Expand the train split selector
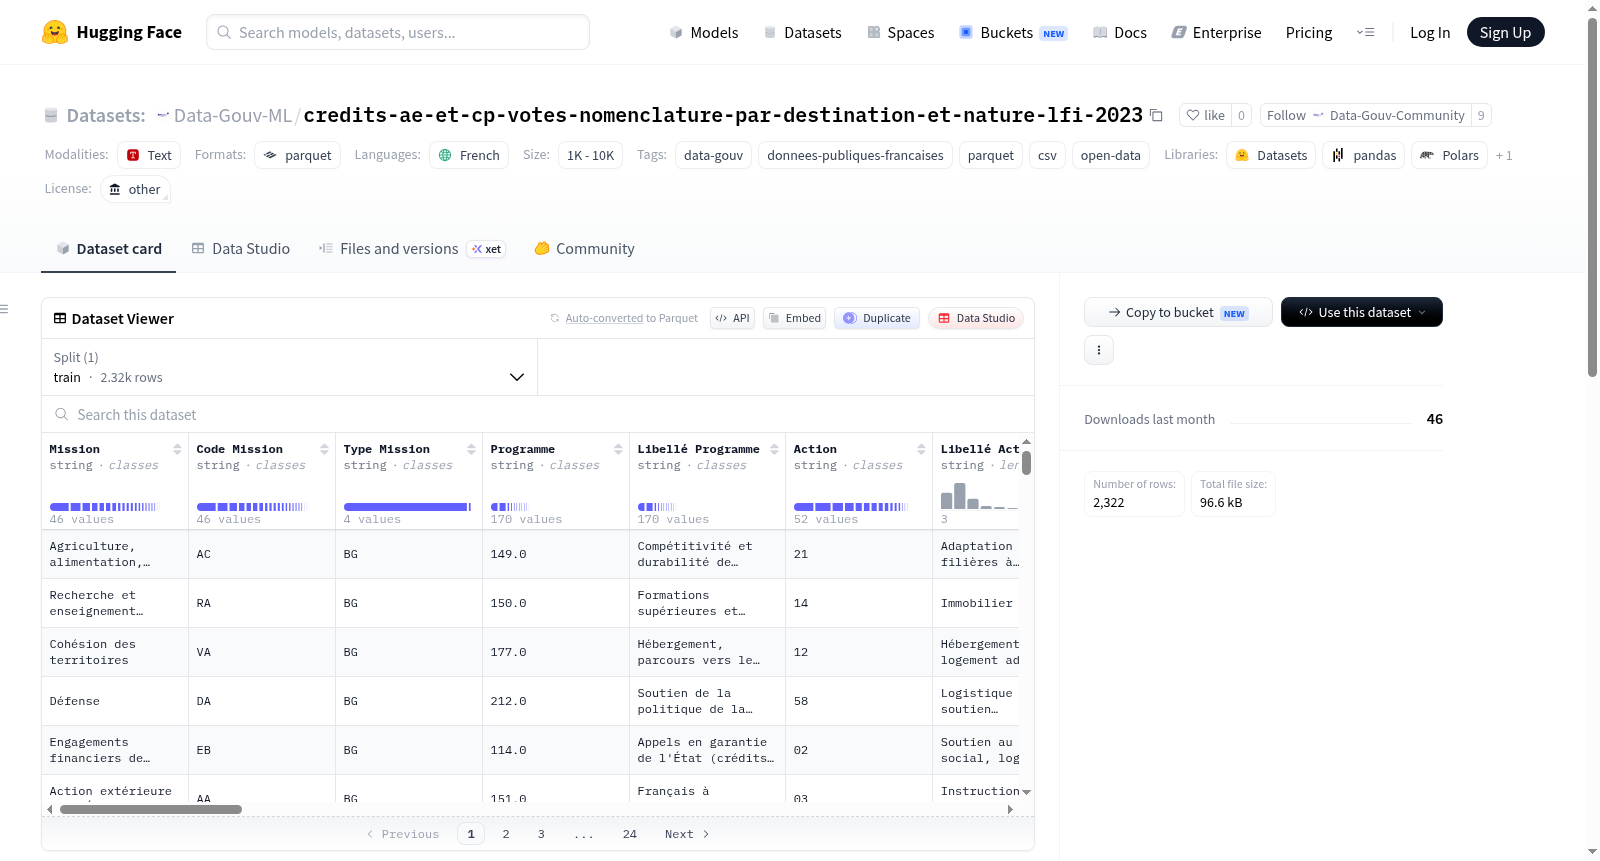1600x861 pixels. pos(289,368)
